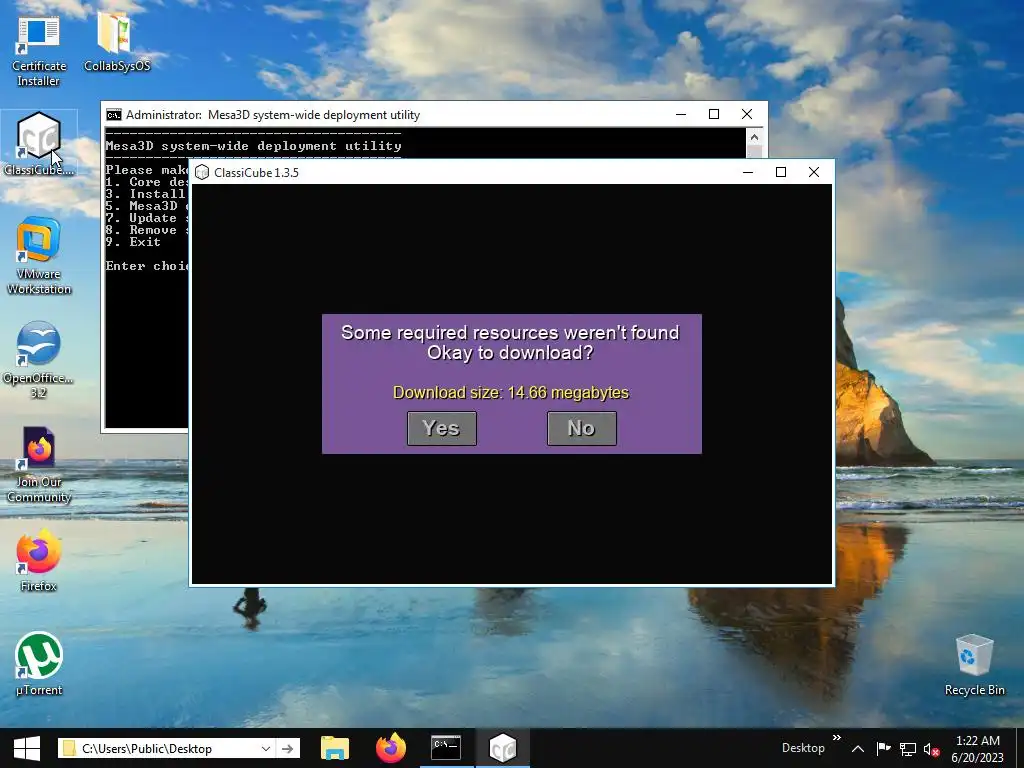
Task: Expand Desktop toolbar chevron in taskbar
Action: [837, 738]
